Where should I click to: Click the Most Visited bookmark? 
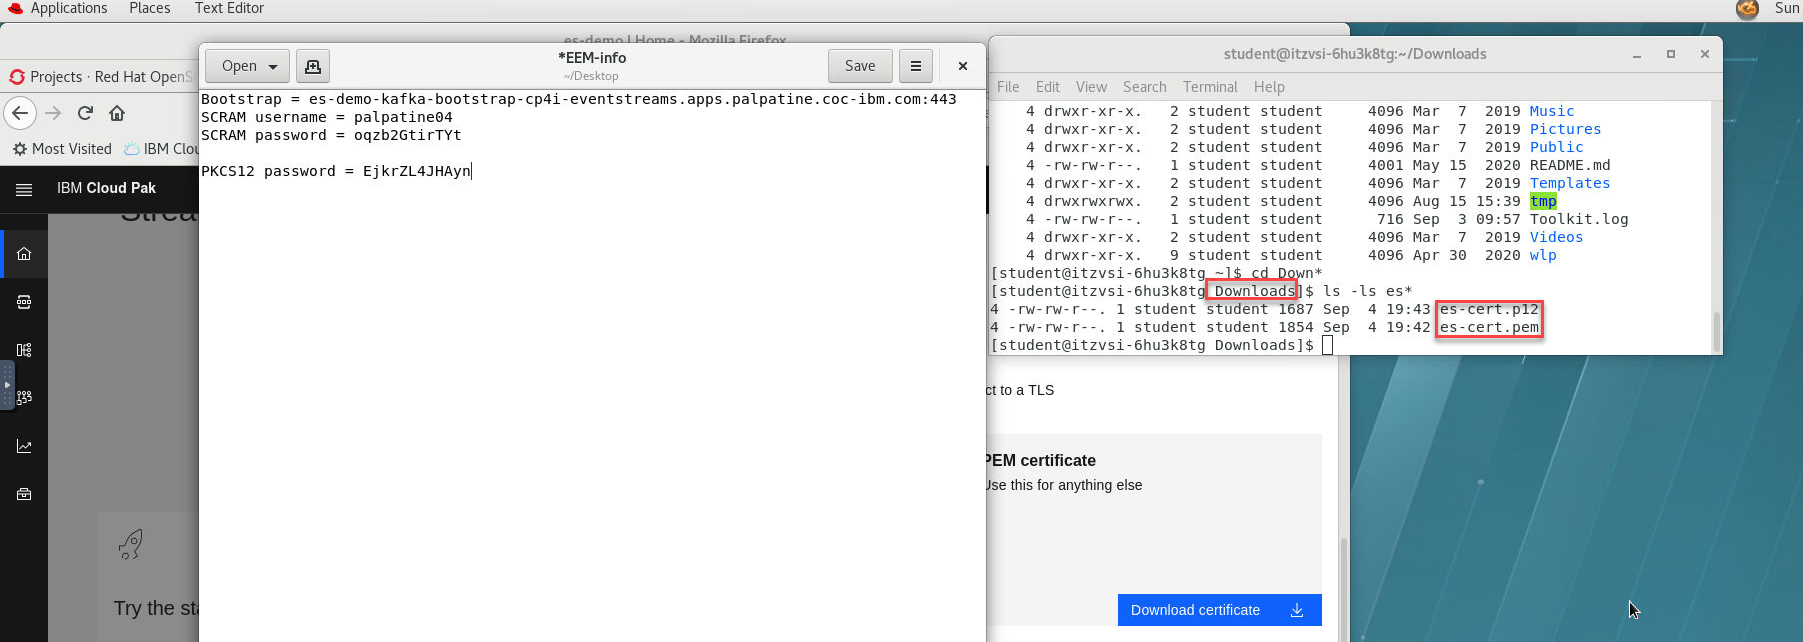click(62, 149)
